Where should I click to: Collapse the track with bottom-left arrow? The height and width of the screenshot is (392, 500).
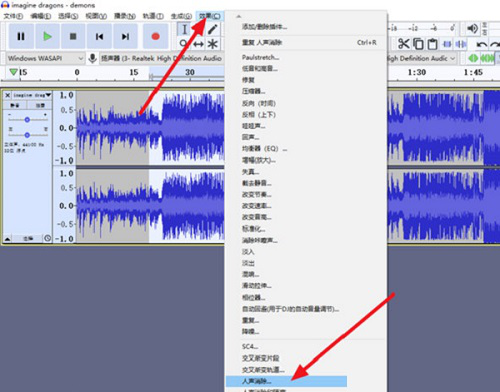point(7,239)
